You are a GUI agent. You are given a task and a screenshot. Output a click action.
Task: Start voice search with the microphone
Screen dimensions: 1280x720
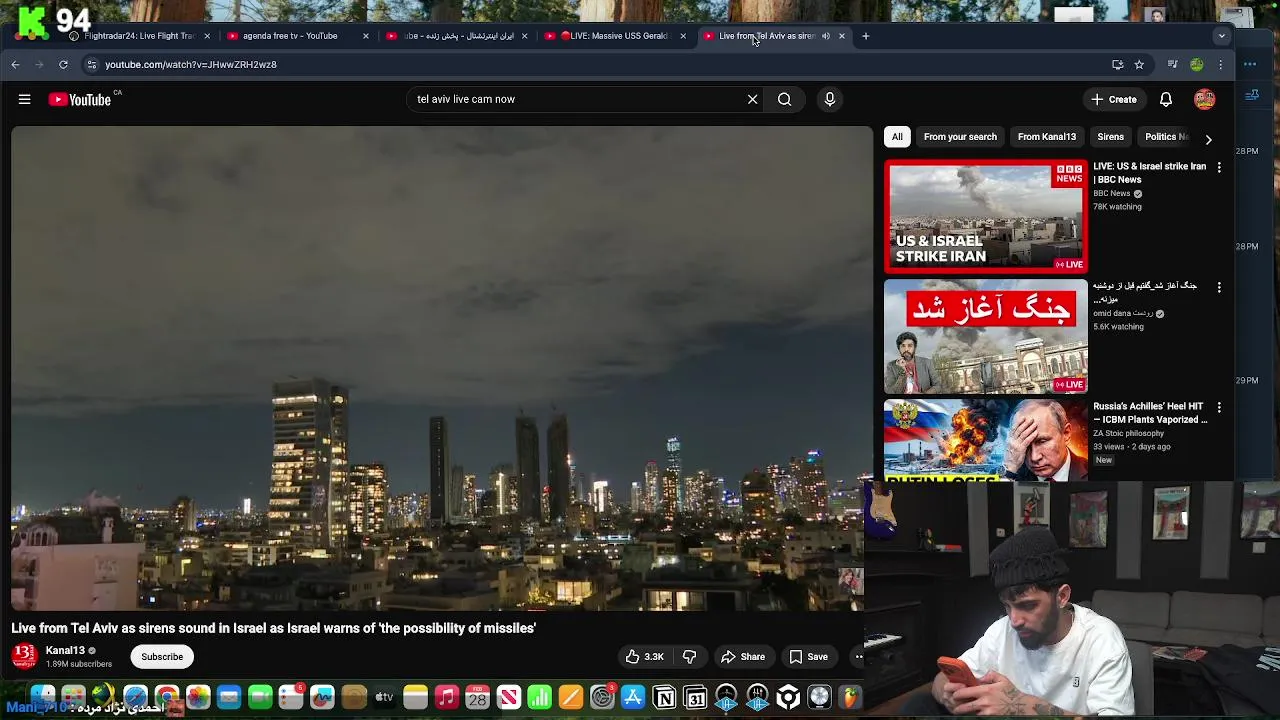pos(829,99)
